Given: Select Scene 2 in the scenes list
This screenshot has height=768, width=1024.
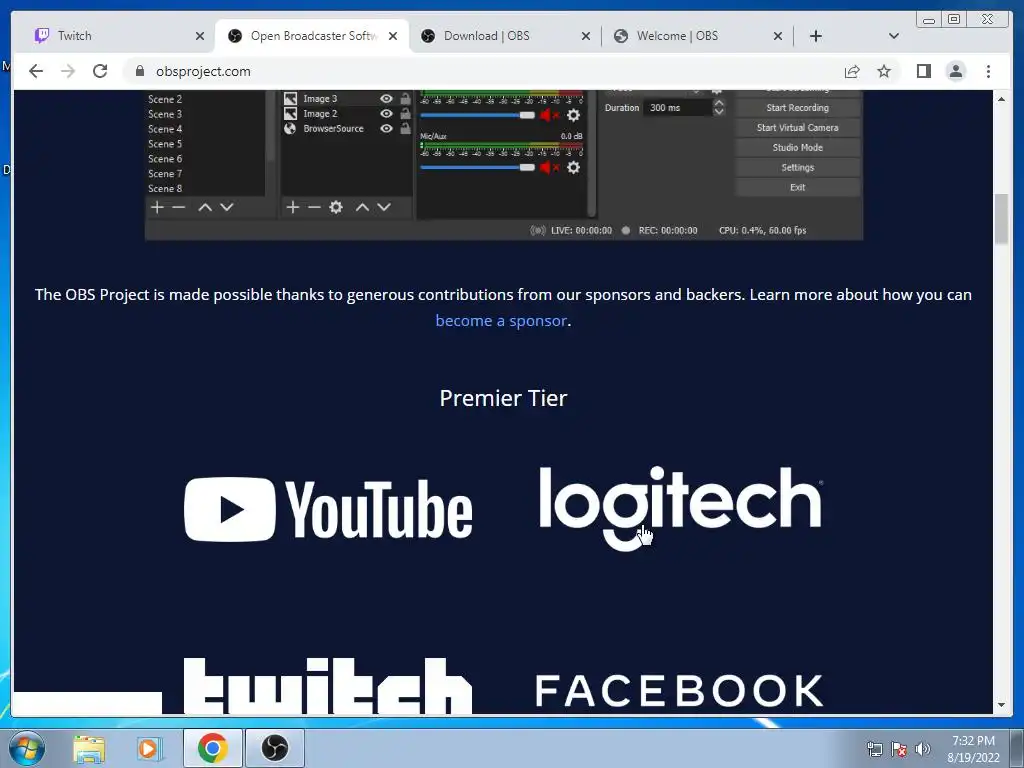Looking at the screenshot, I should (165, 99).
